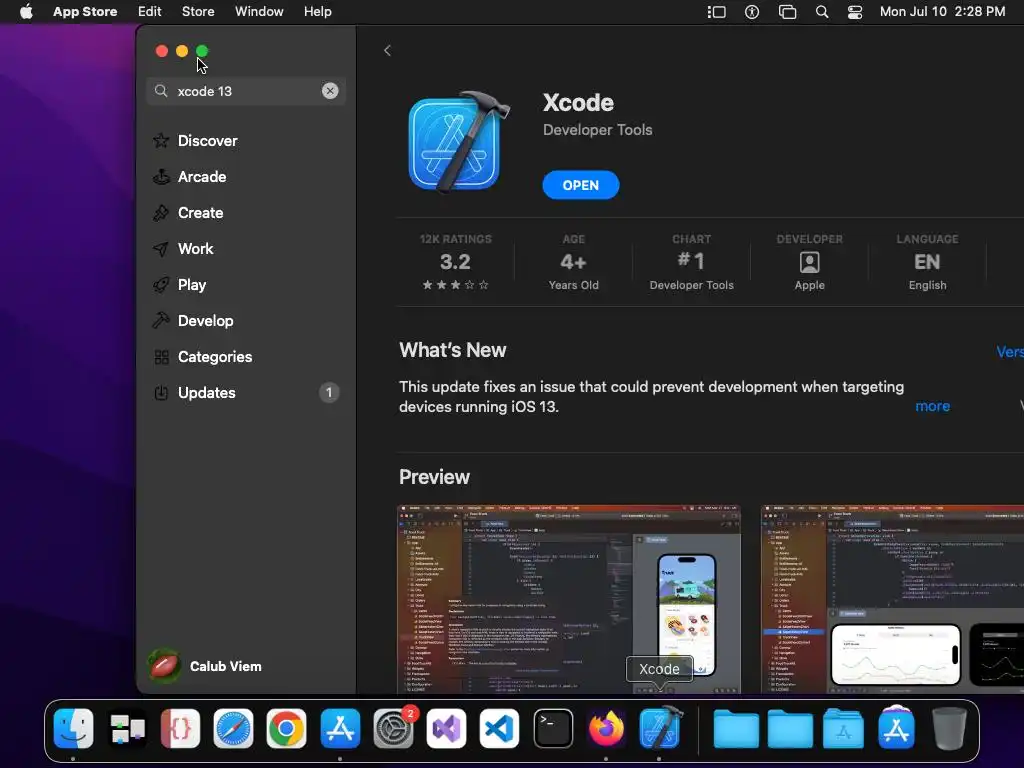Click the OPEN button for Xcode

pos(581,185)
